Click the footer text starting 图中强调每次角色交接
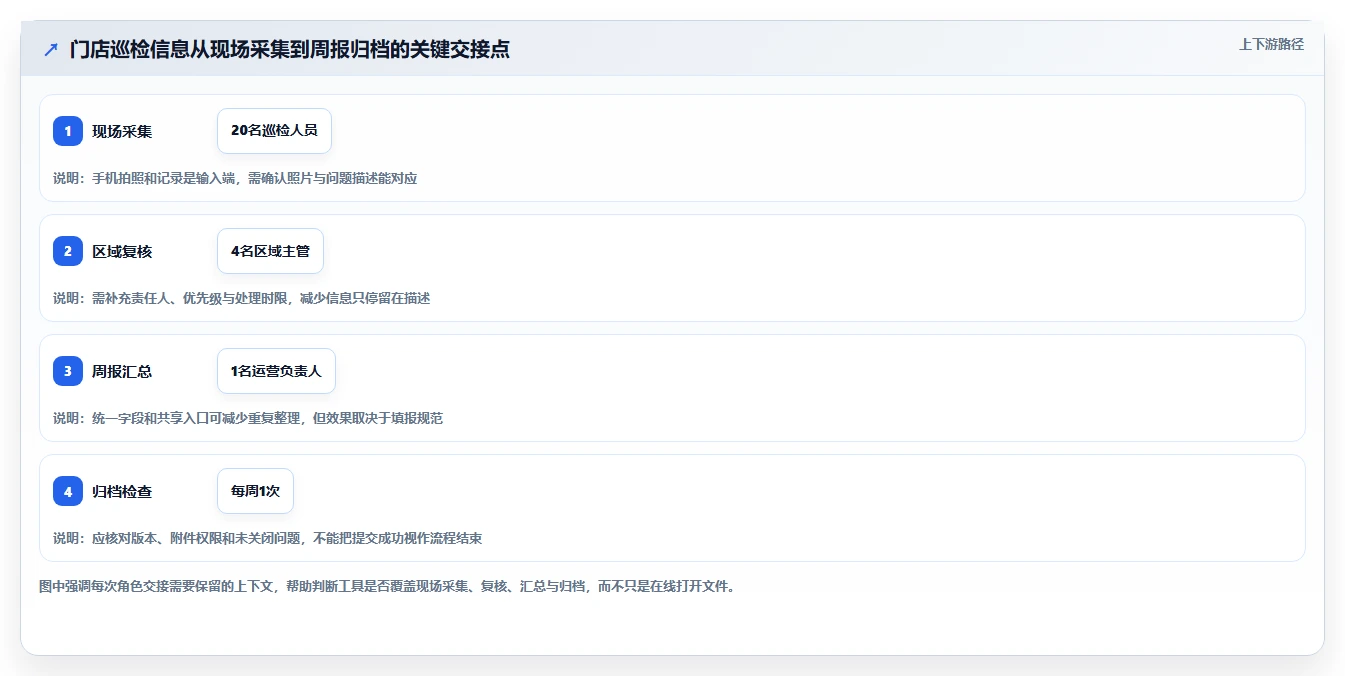 [387, 586]
